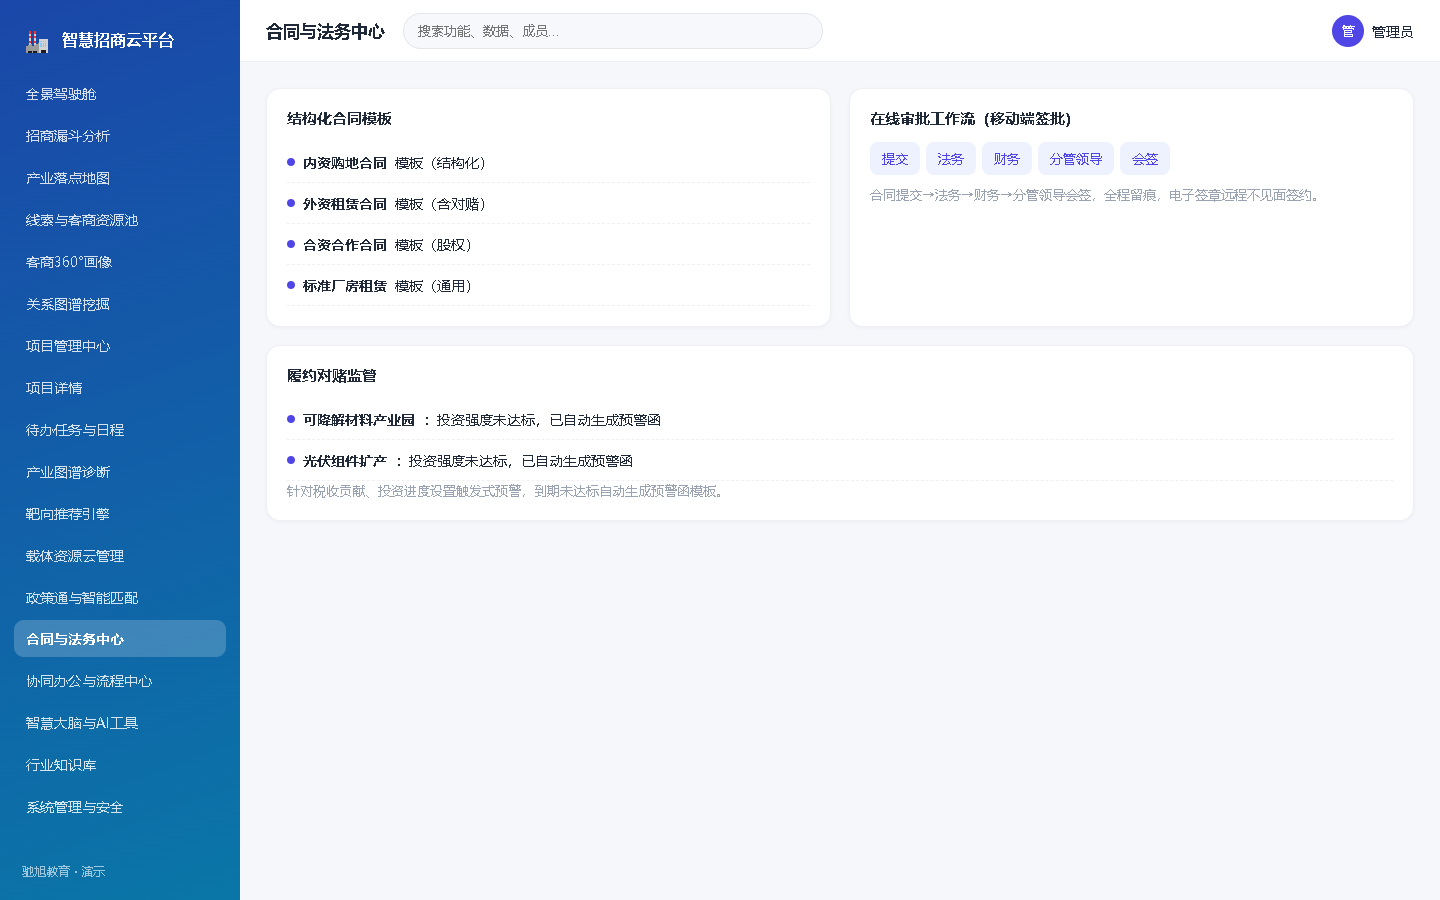Open 系统管理与安全 page
This screenshot has height=900, width=1440.
tap(120, 807)
